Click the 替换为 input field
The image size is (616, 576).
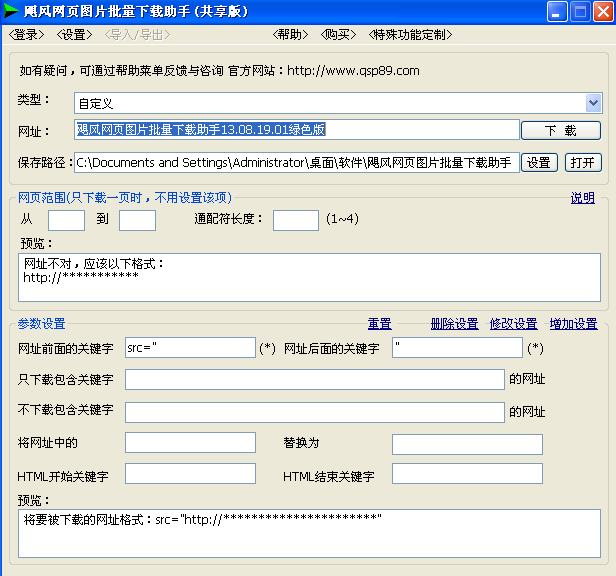[467, 444]
